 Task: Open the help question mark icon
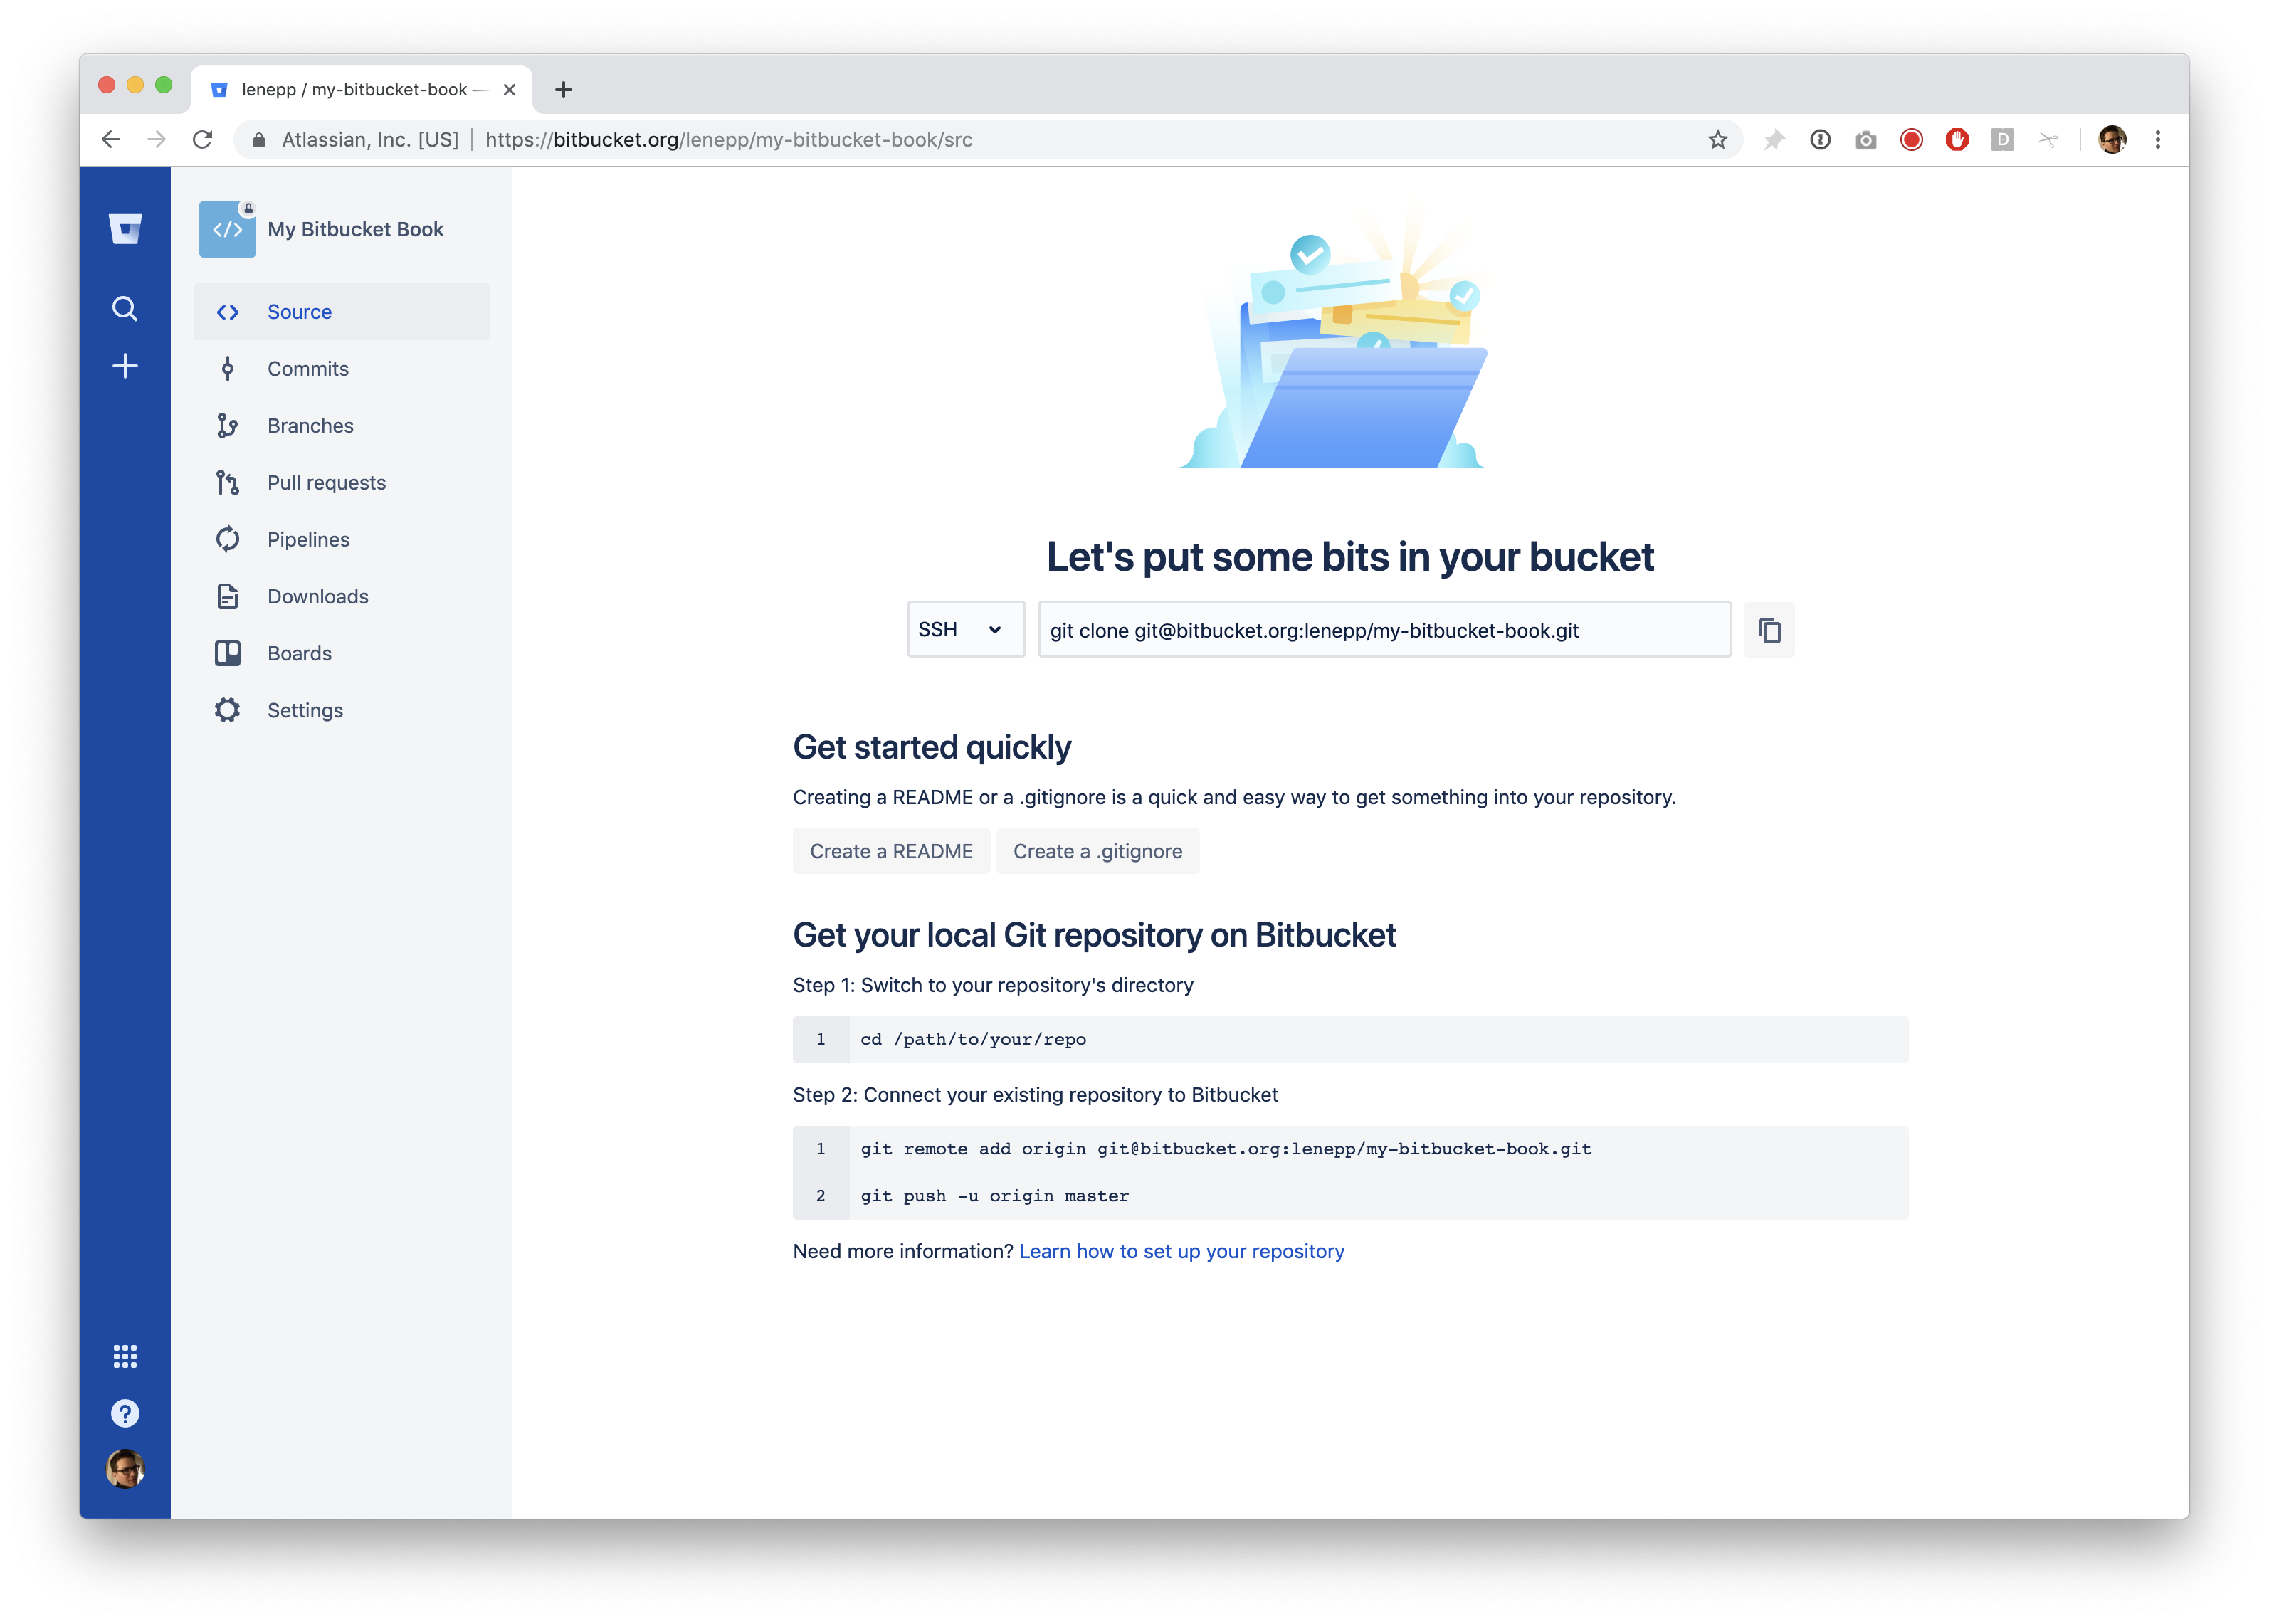pyautogui.click(x=125, y=1413)
